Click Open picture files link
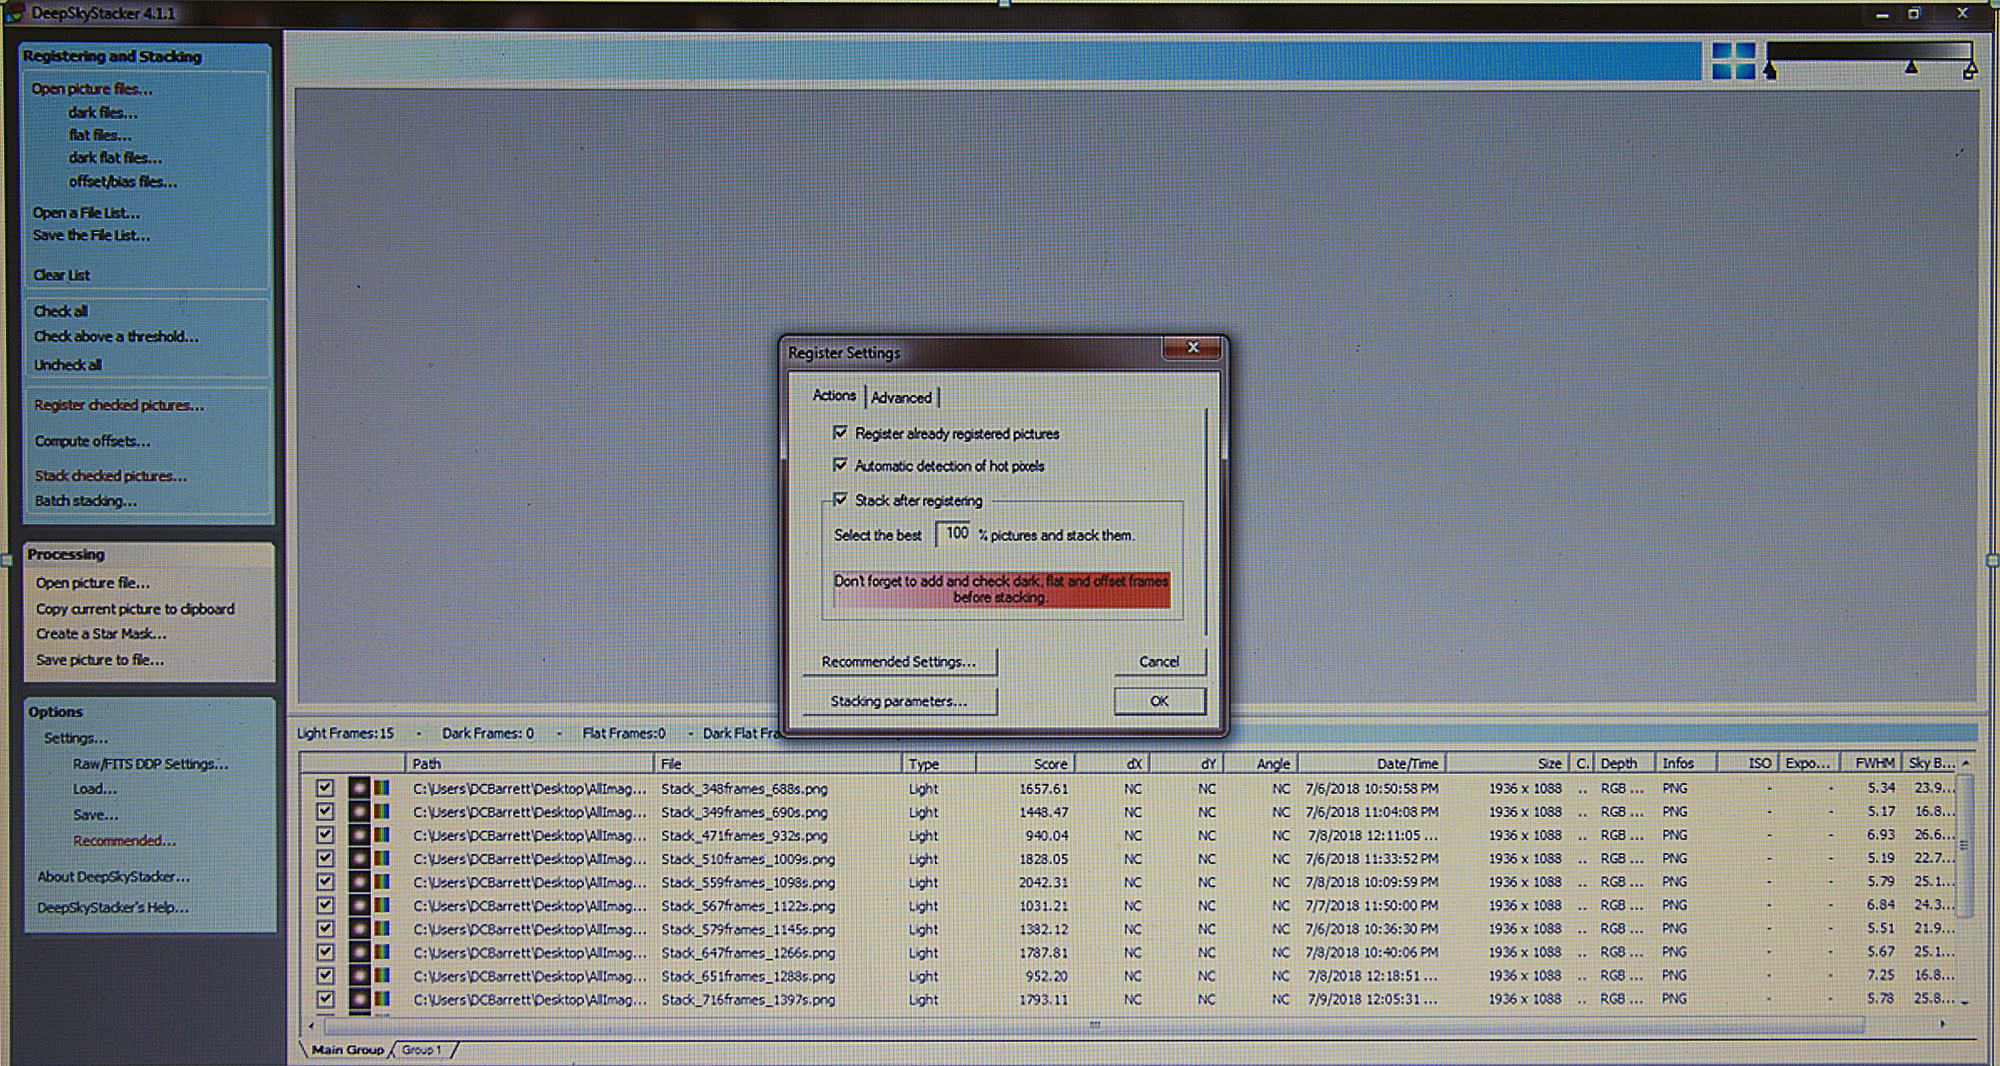The image size is (2000, 1066). tap(92, 89)
